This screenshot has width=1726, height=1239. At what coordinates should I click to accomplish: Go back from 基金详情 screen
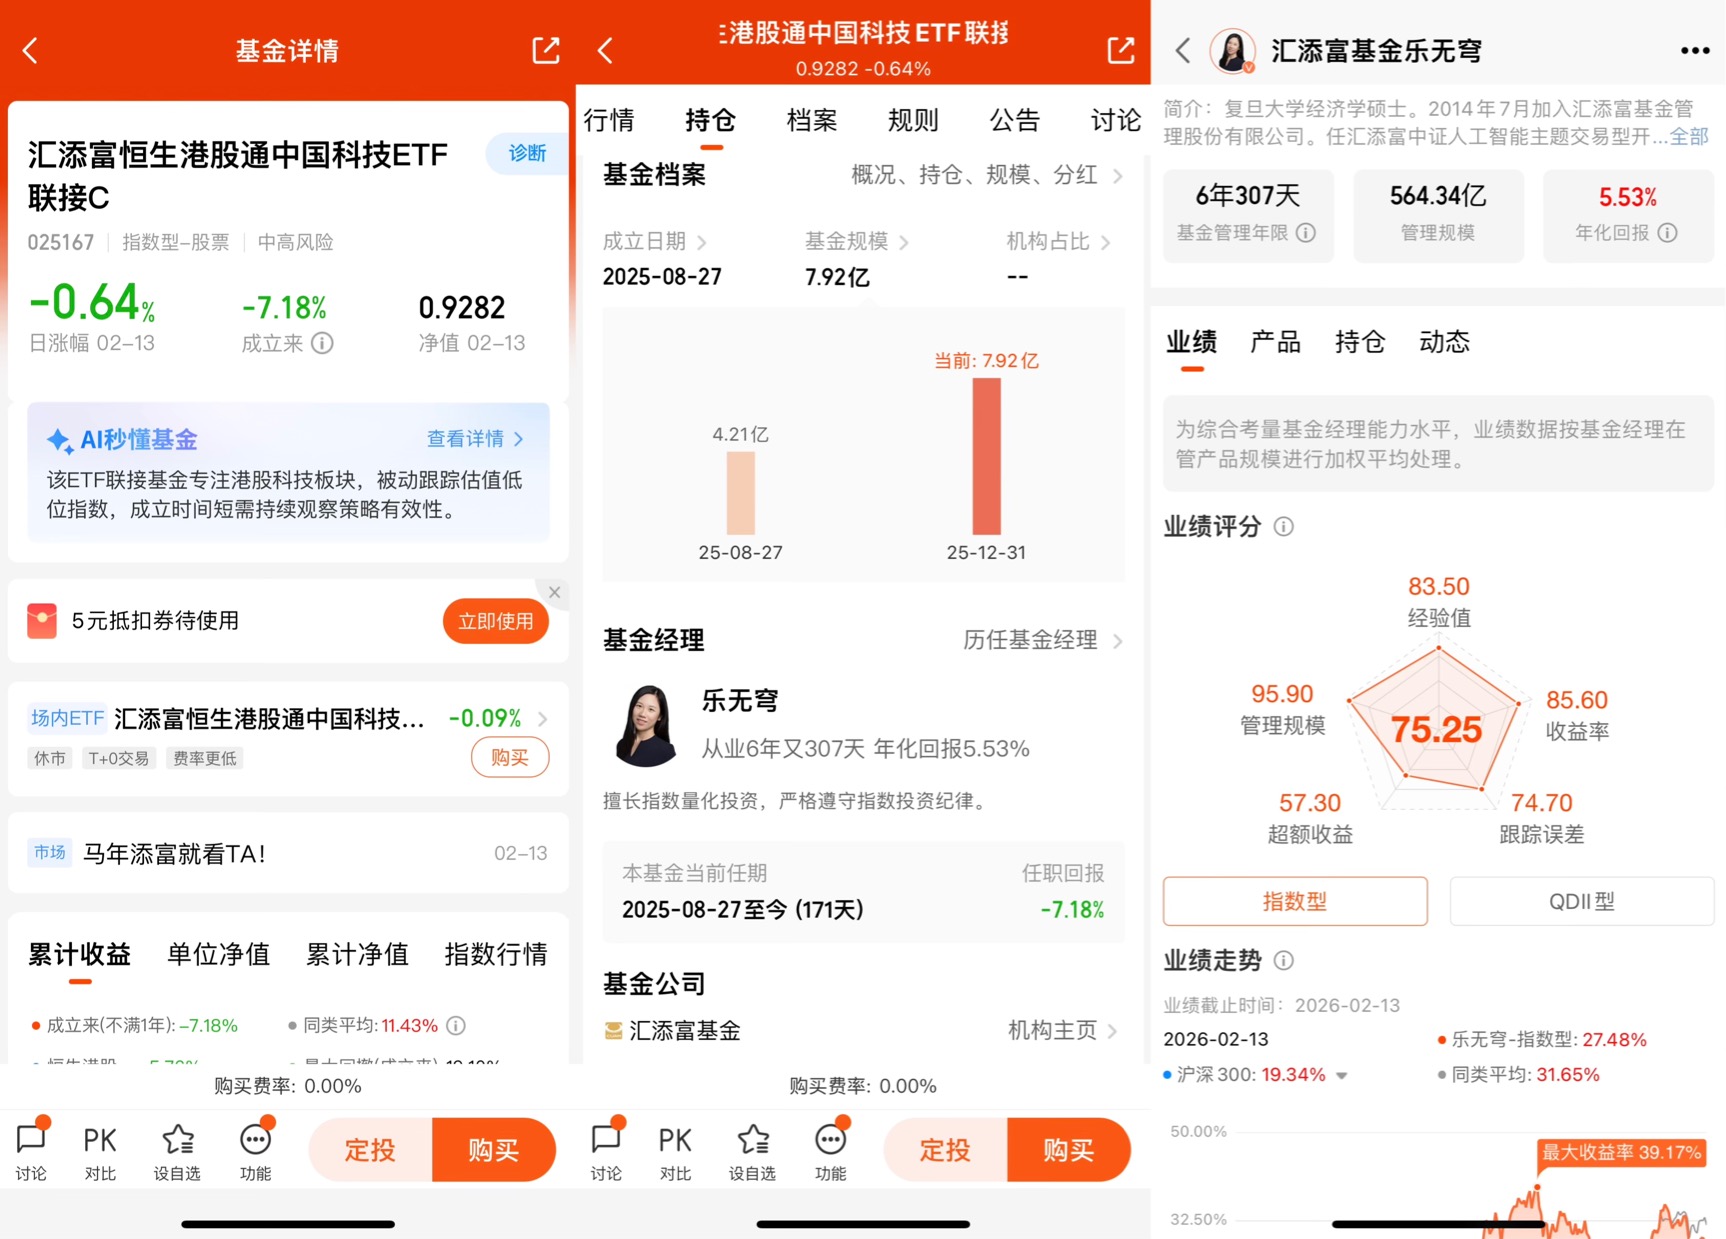tap(30, 51)
